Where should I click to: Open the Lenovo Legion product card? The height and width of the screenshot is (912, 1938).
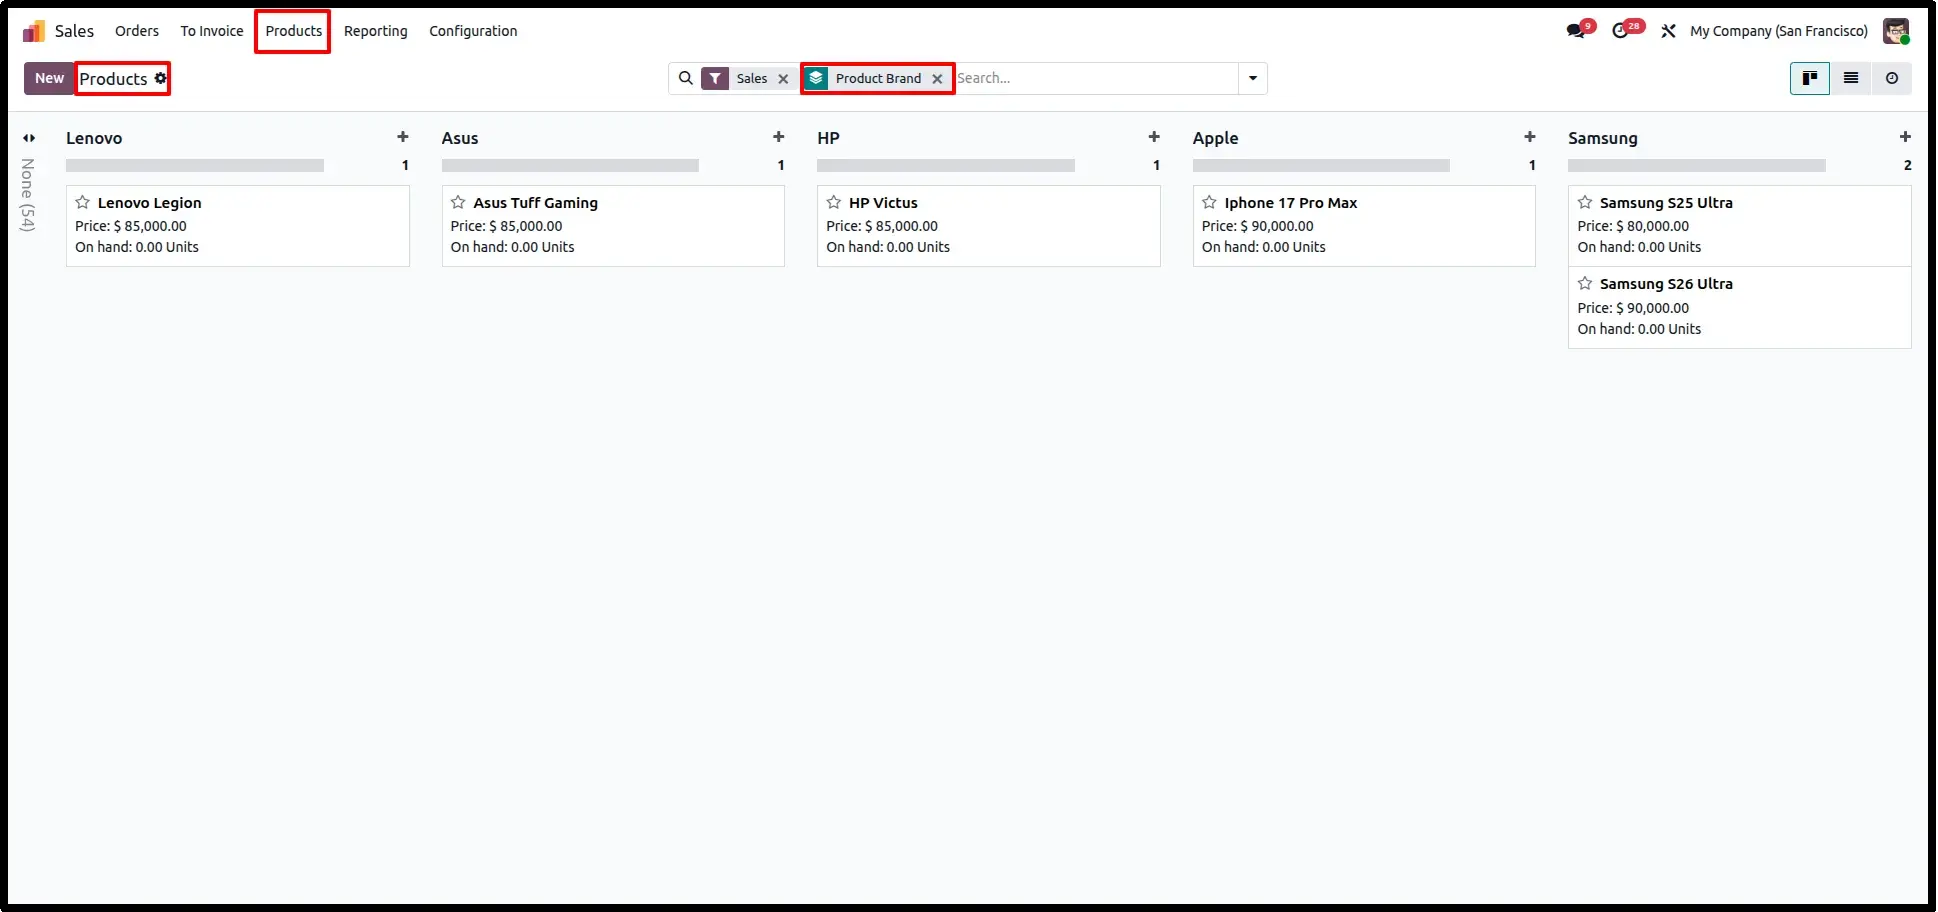coord(238,226)
